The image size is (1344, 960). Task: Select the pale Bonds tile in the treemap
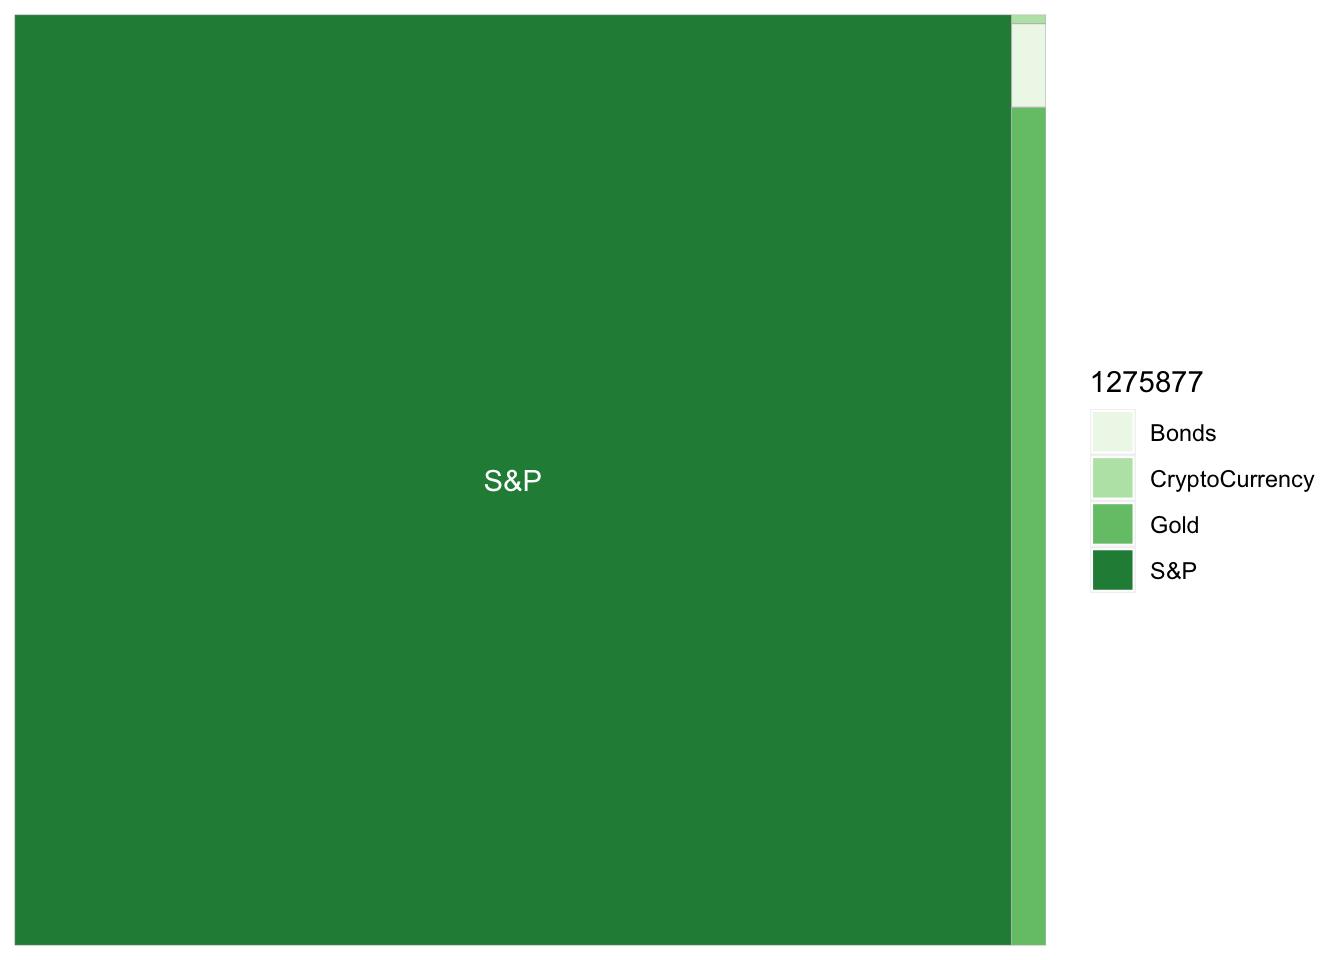click(1028, 65)
